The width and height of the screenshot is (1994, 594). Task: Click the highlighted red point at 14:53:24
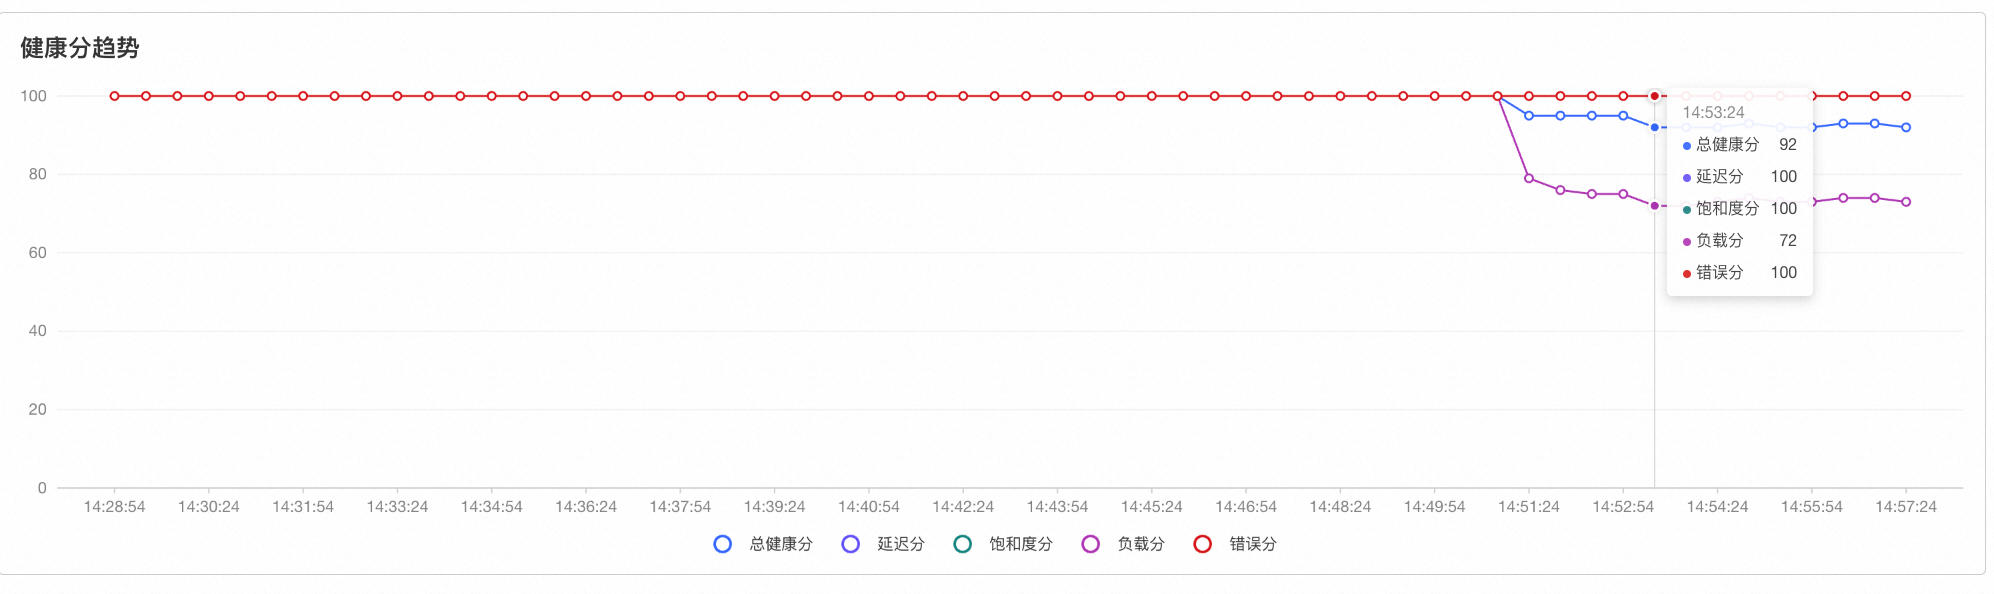click(1655, 96)
